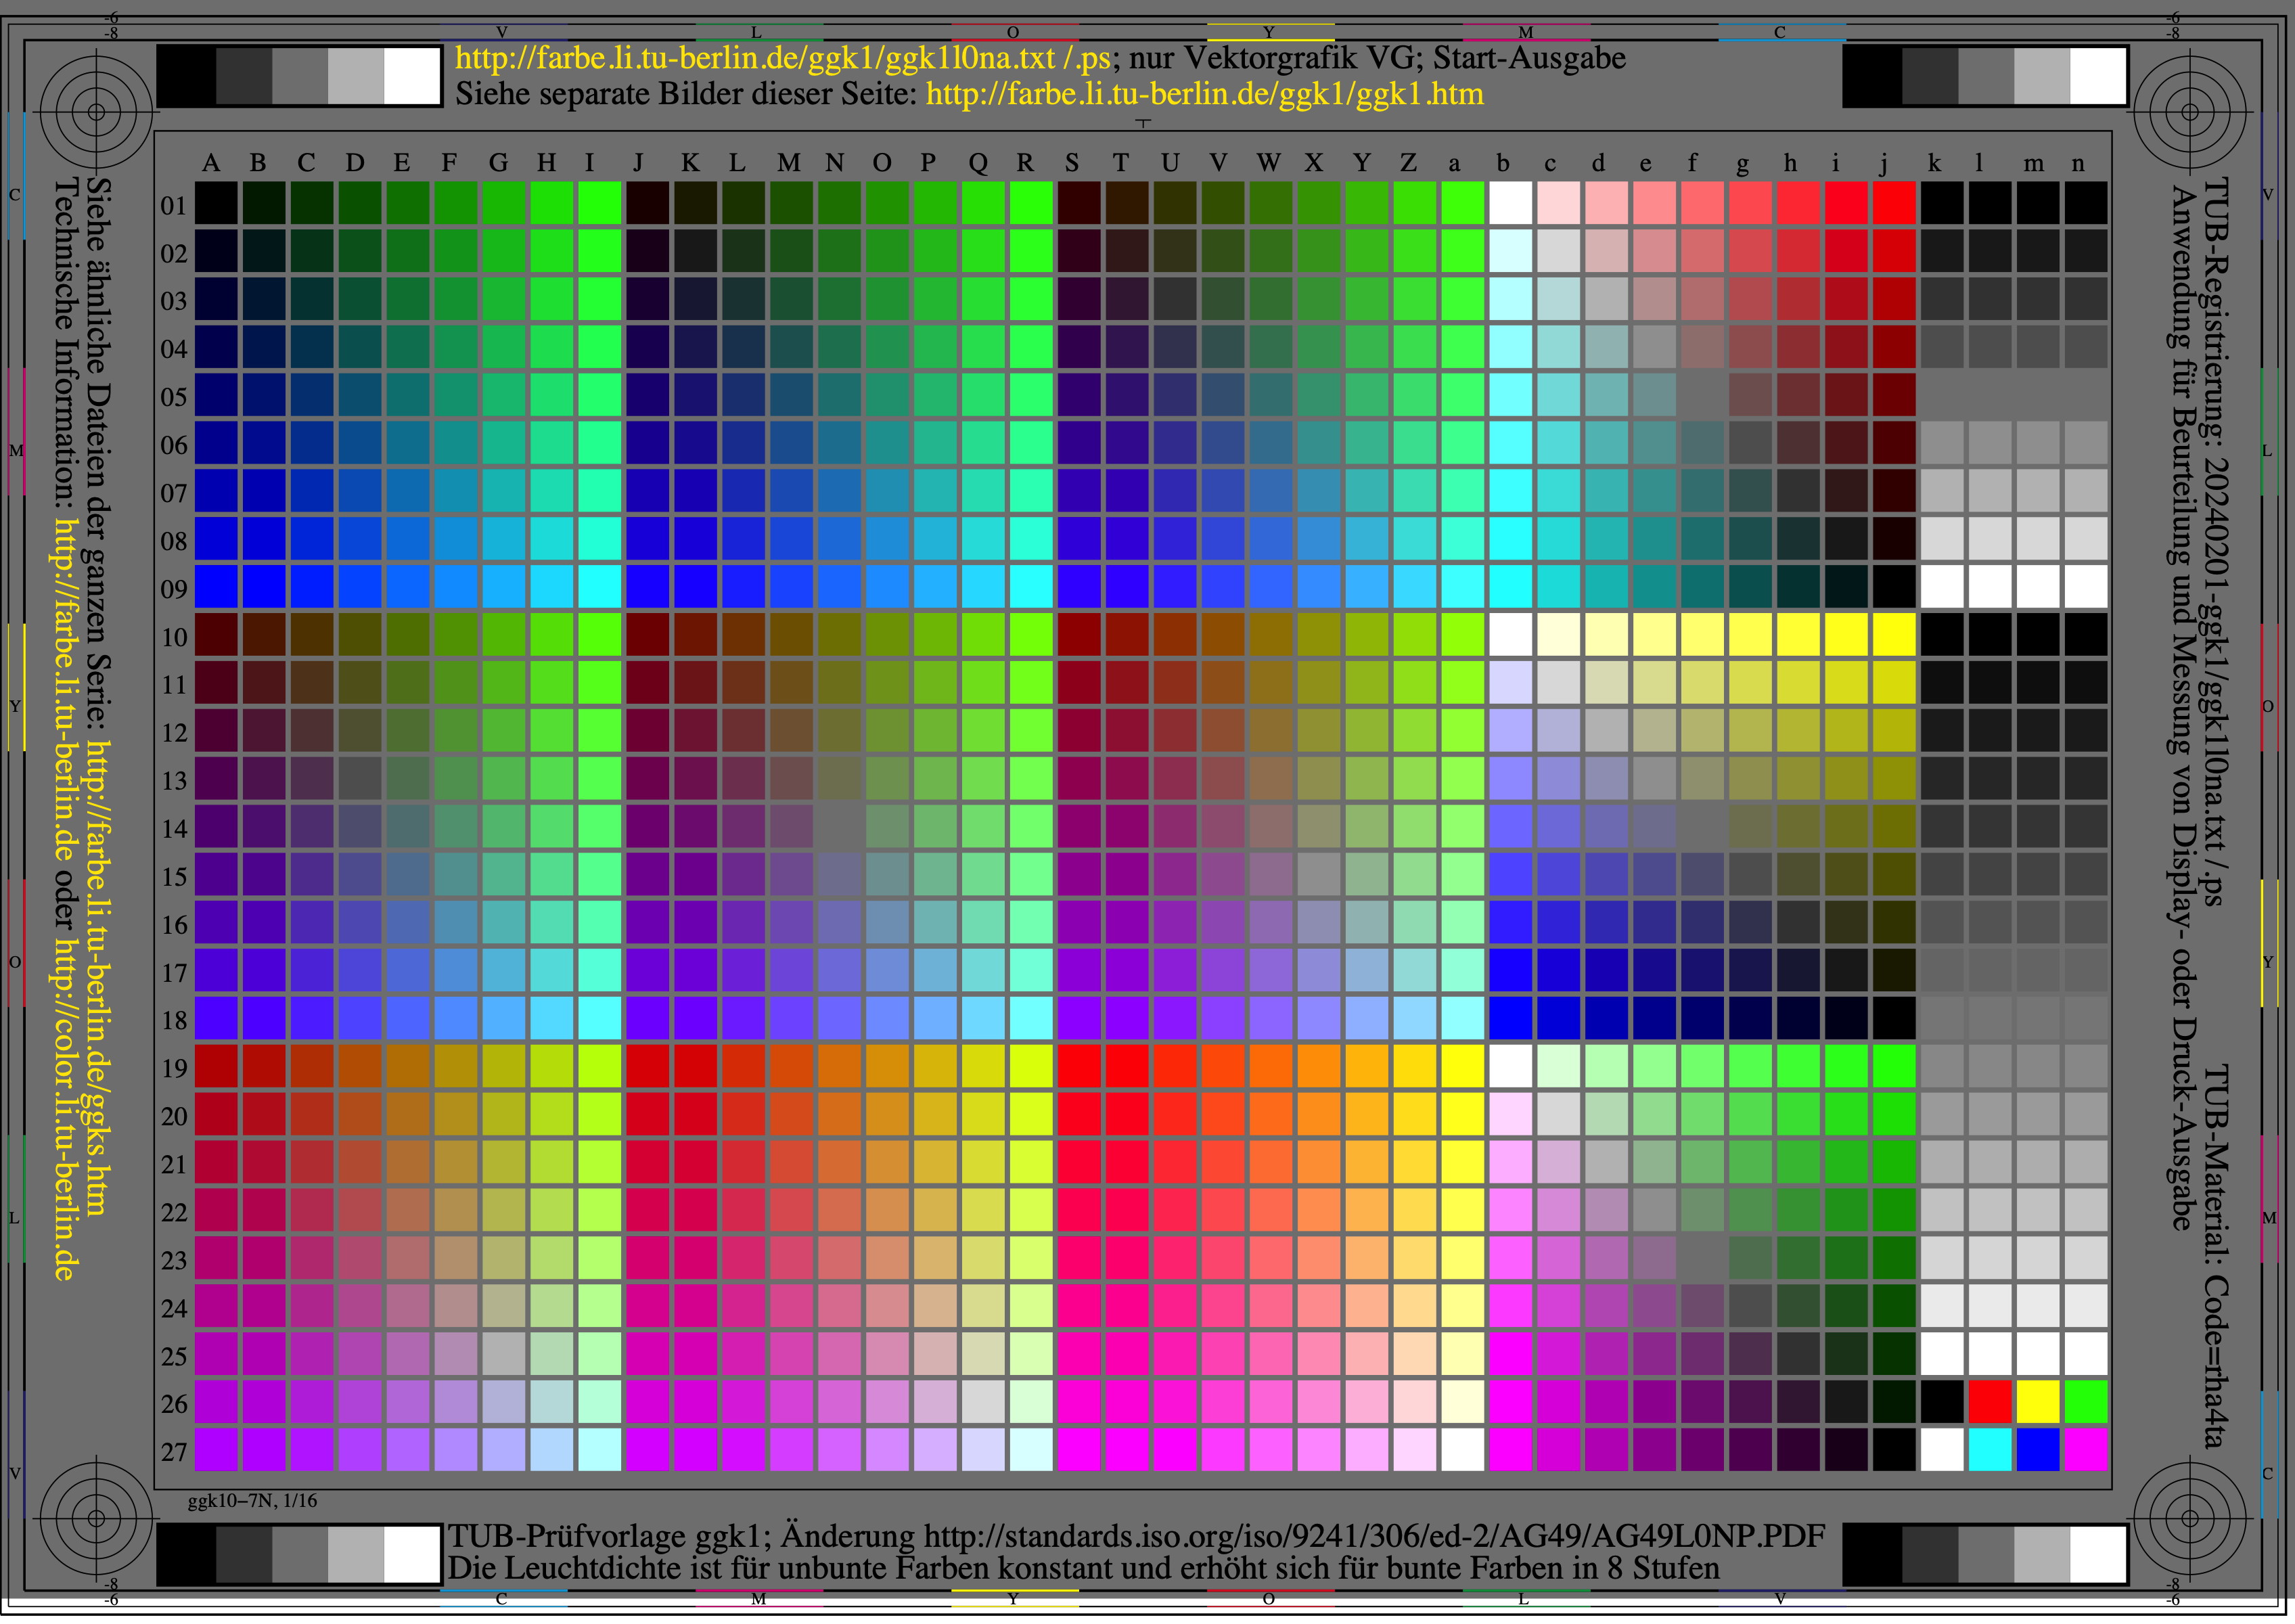Pick the cyan swatch at row 09 column I

tap(599, 587)
